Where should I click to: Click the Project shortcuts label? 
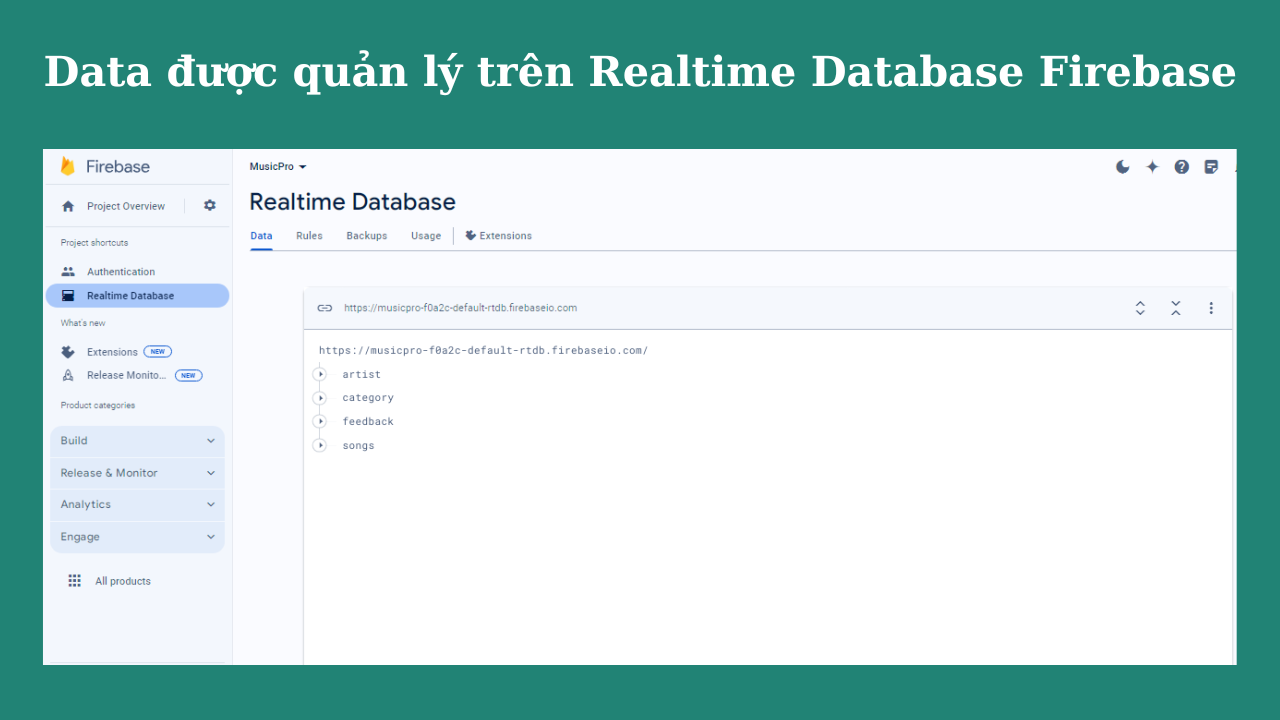[x=94, y=243]
